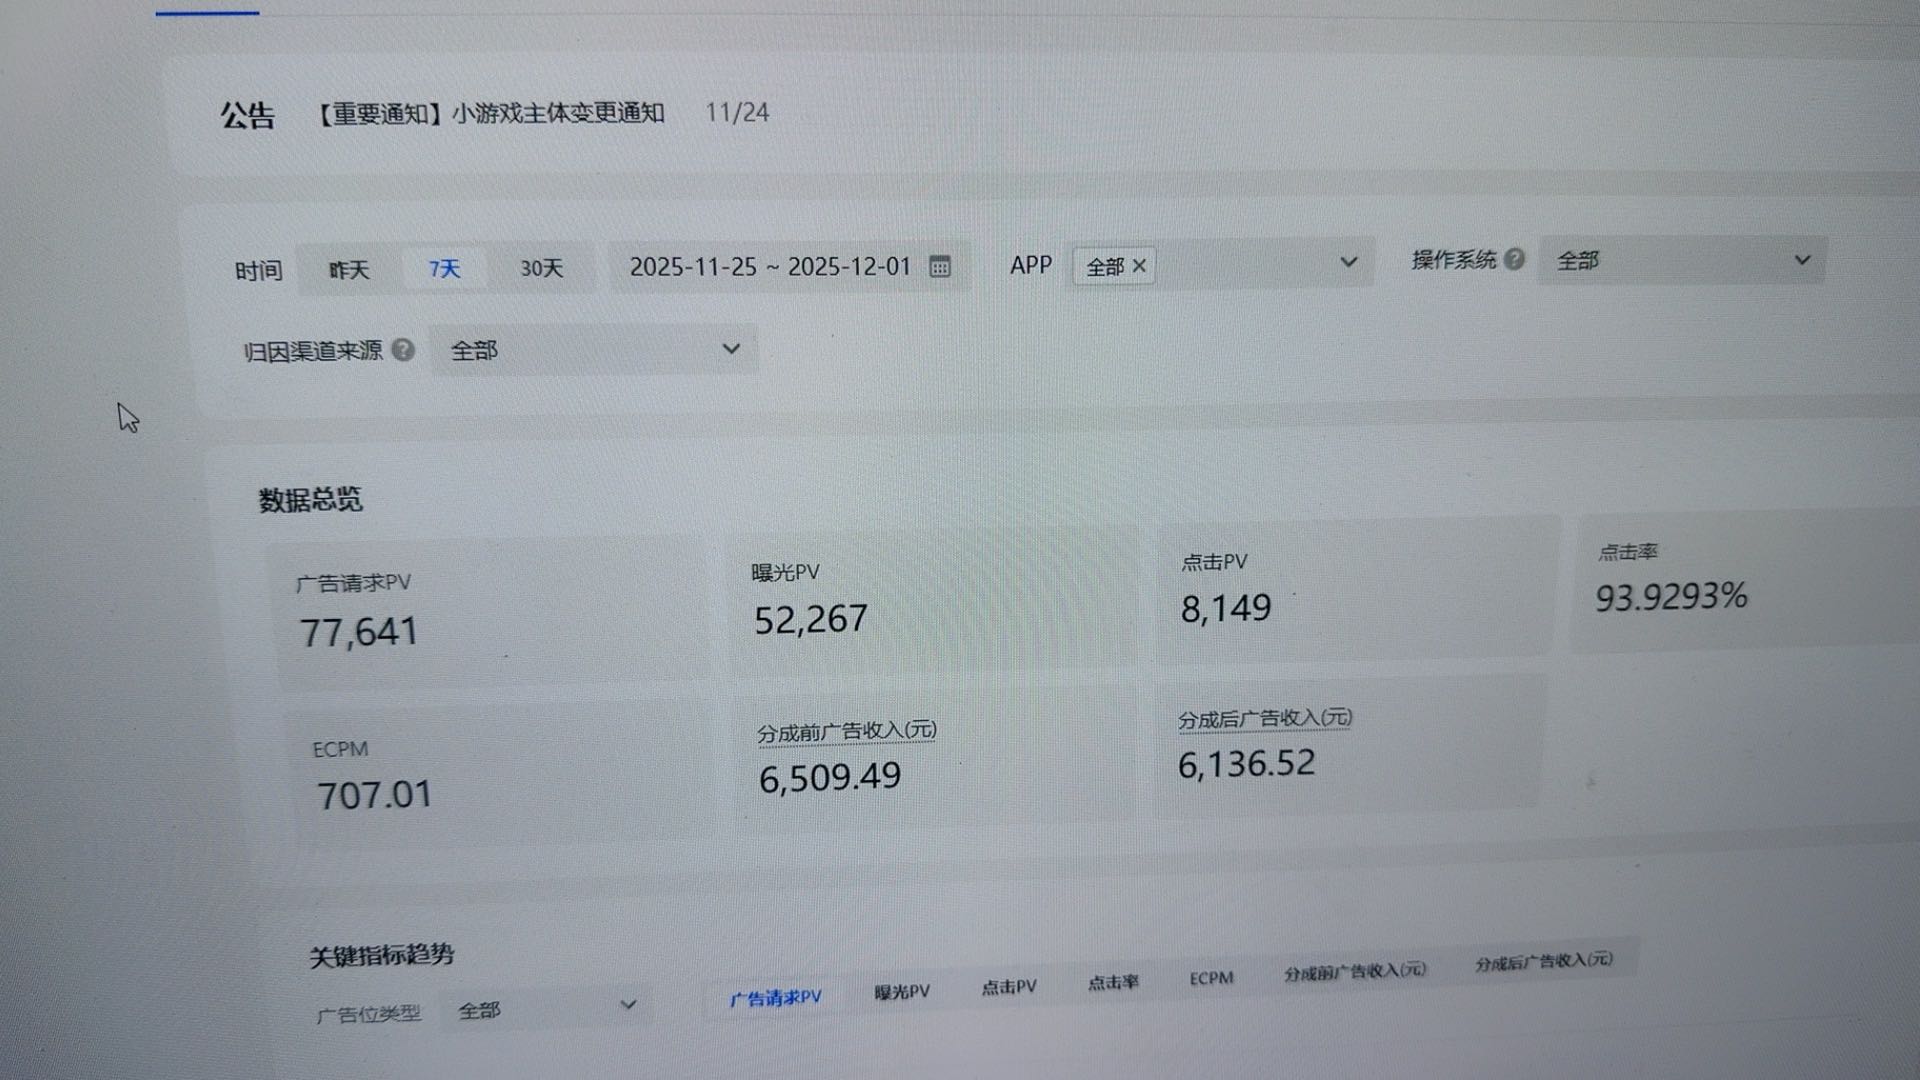Select the 点击PV metric tab
The height and width of the screenshot is (1080, 1920).
point(1008,986)
